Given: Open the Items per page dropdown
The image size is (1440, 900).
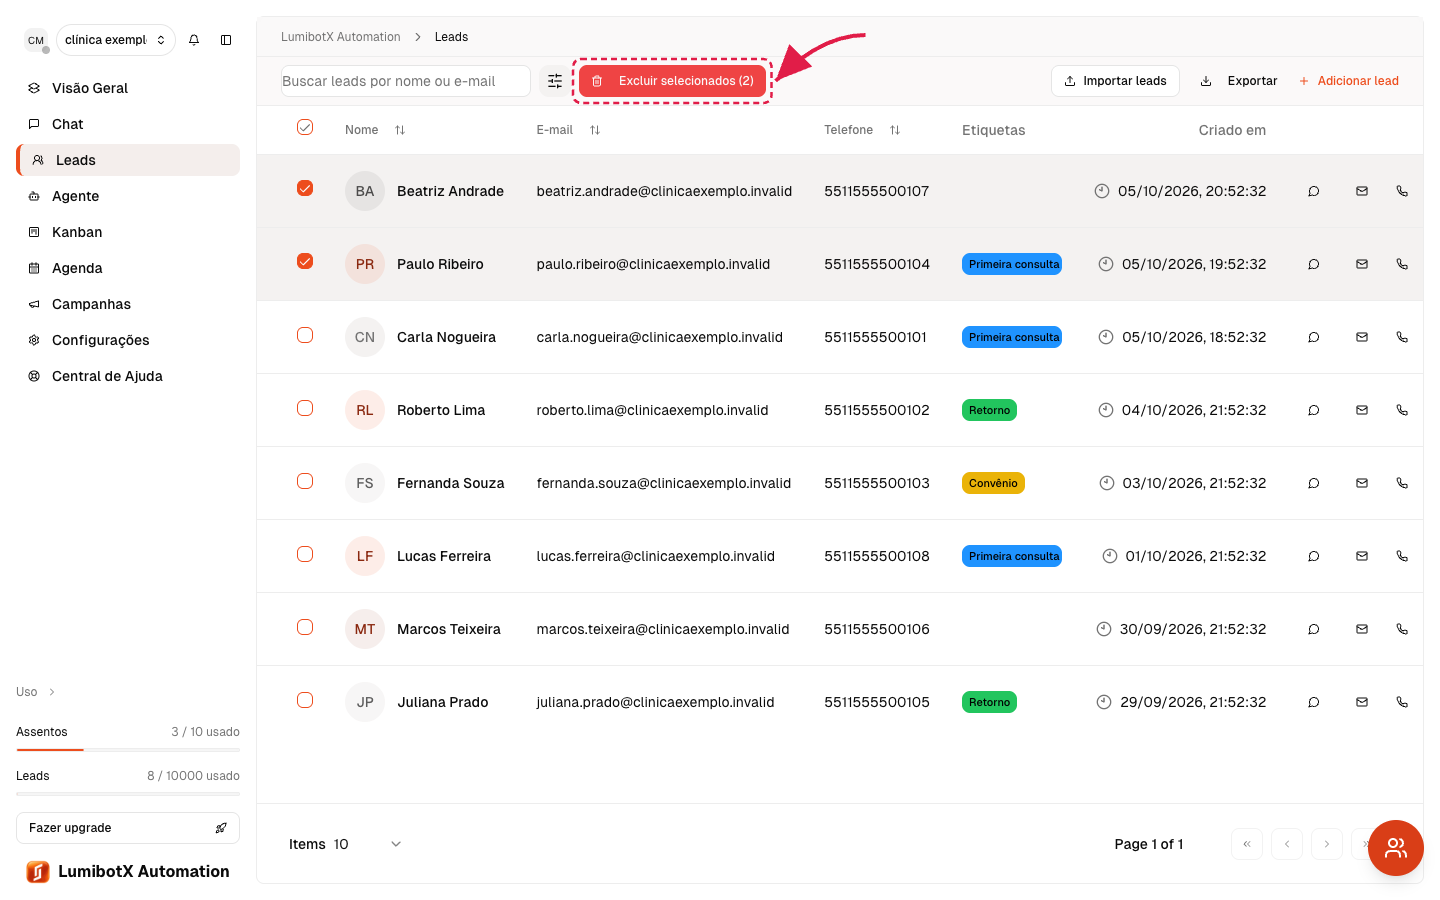Looking at the screenshot, I should click(x=346, y=844).
